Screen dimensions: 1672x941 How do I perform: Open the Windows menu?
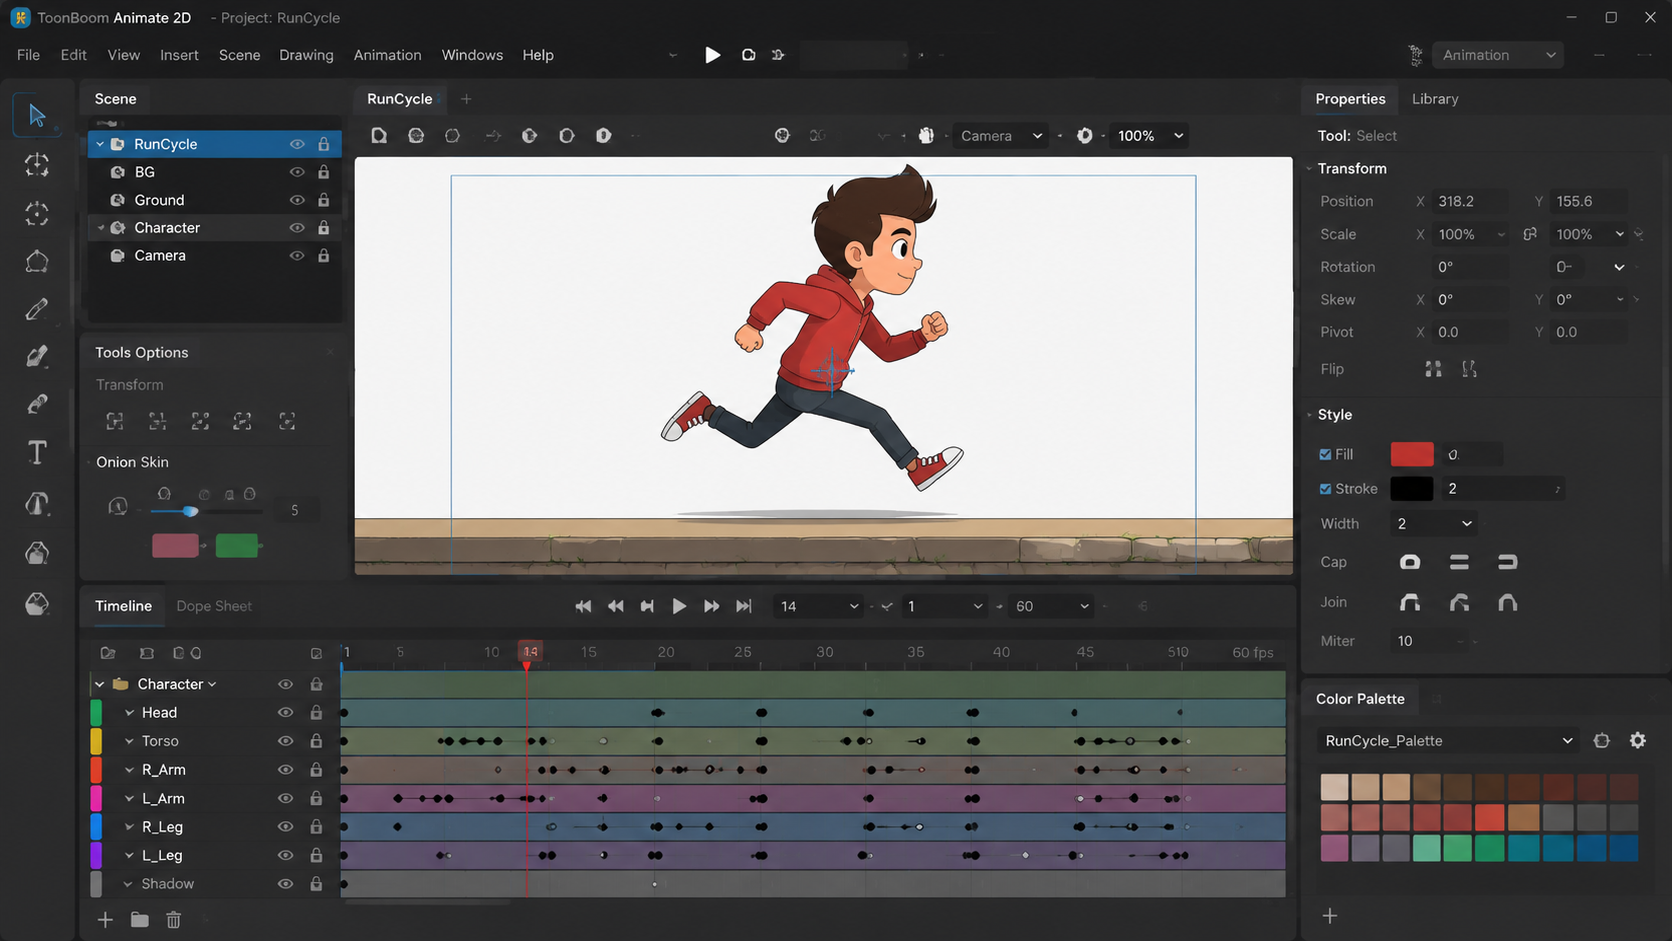coord(472,55)
